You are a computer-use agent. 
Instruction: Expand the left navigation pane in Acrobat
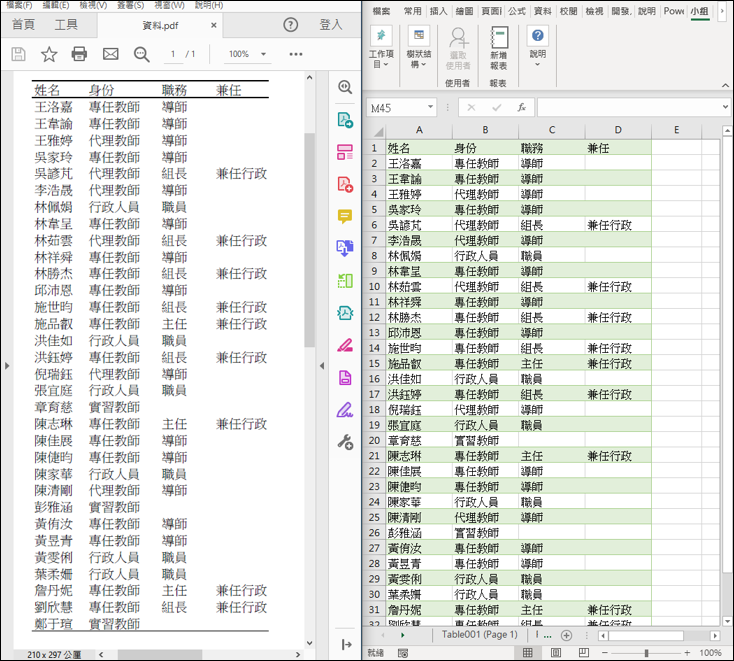(7, 366)
